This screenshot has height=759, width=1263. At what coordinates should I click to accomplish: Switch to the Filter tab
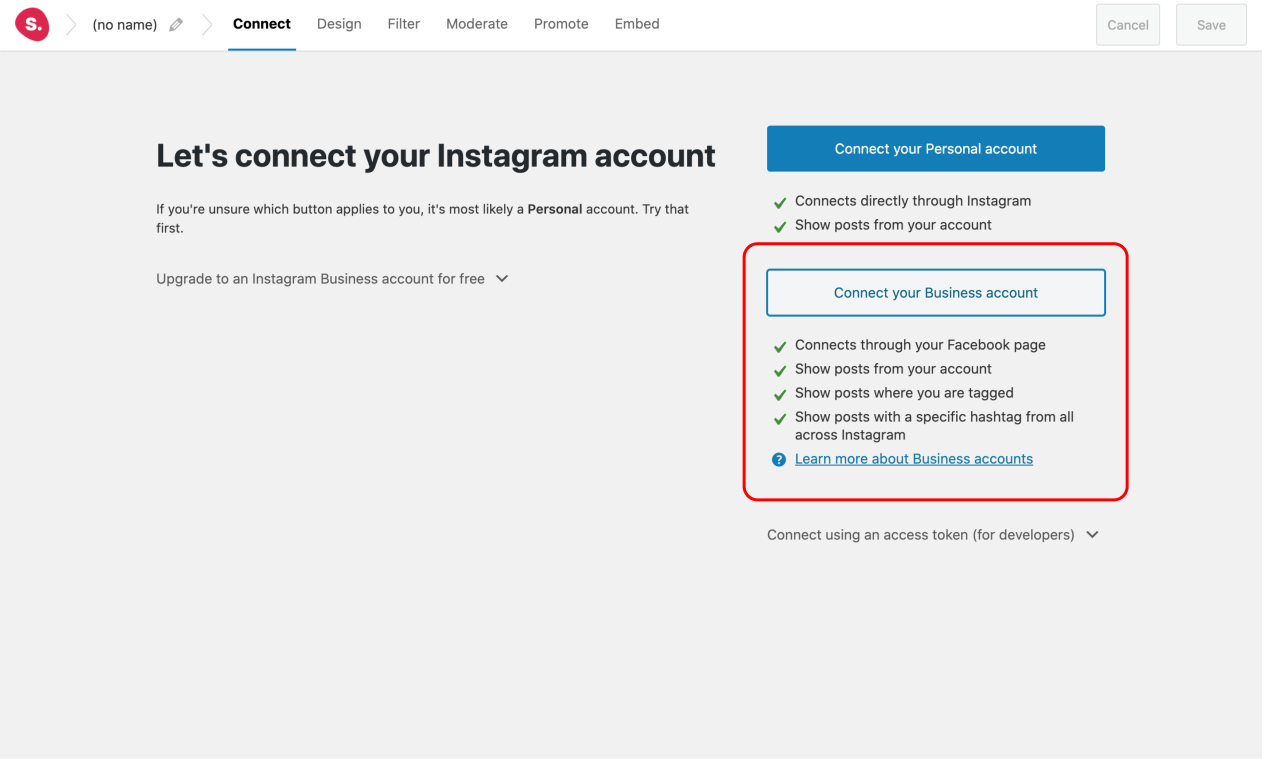(404, 24)
